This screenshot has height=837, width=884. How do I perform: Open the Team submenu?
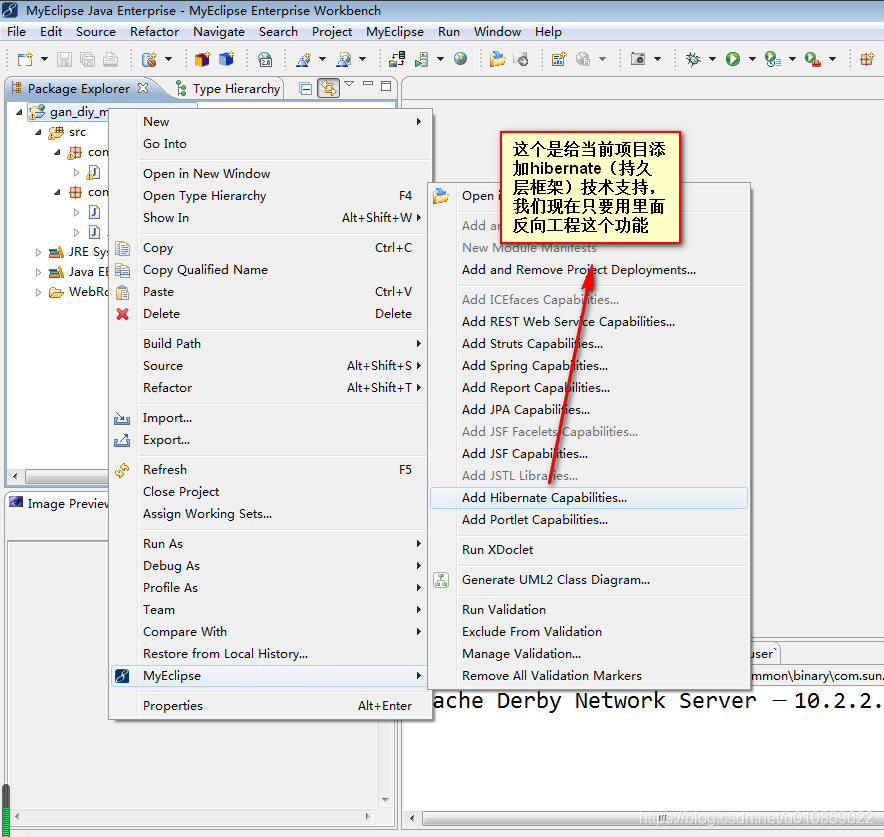[x=269, y=610]
